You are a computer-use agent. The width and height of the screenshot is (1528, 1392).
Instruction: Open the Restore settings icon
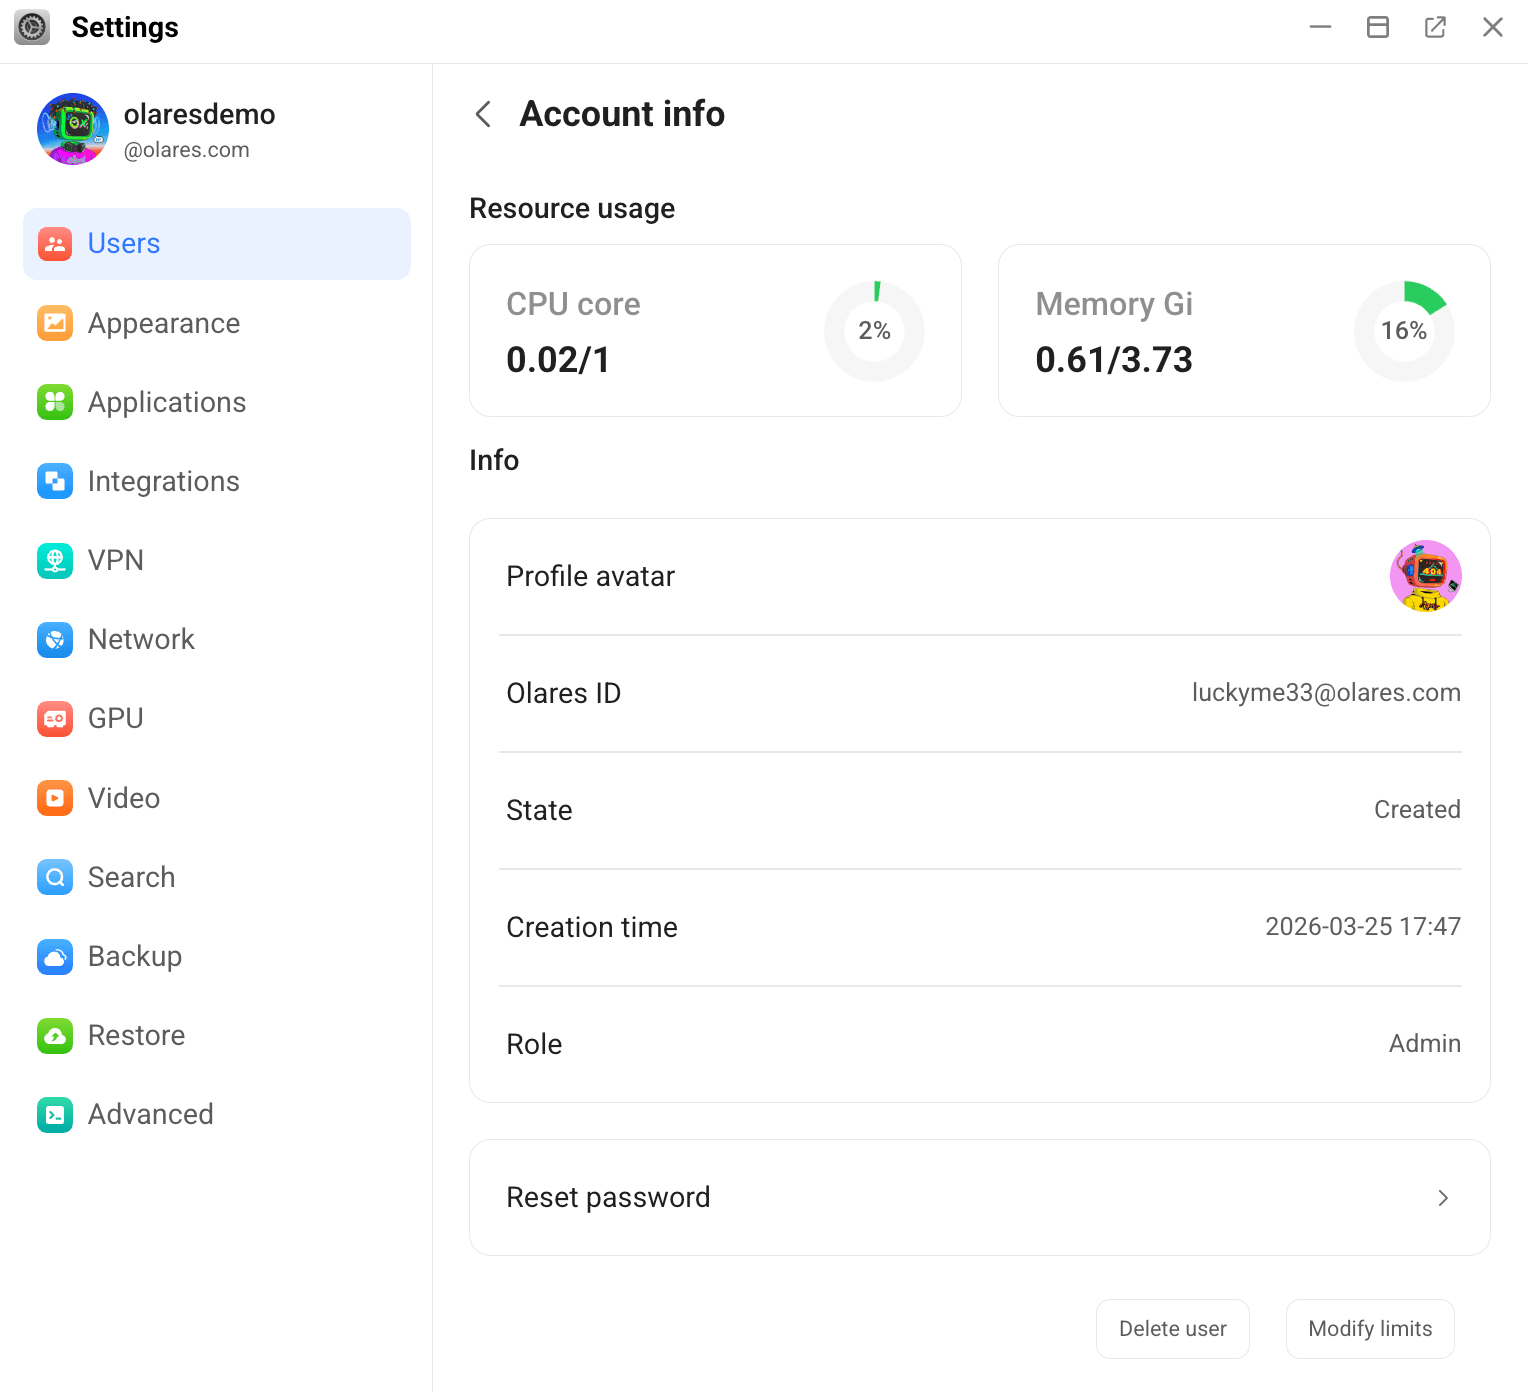[x=55, y=1035]
